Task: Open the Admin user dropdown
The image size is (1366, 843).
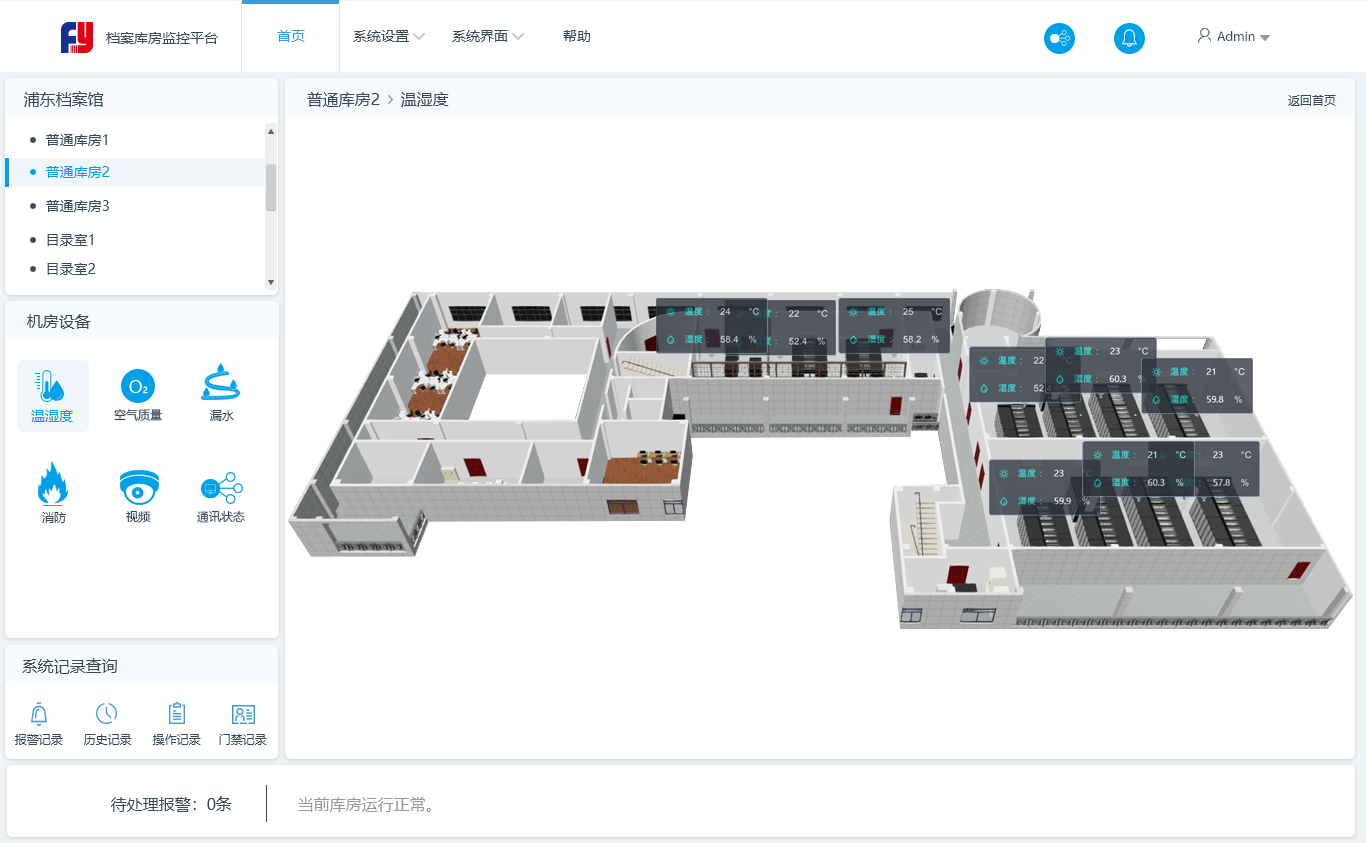Action: 1234,37
